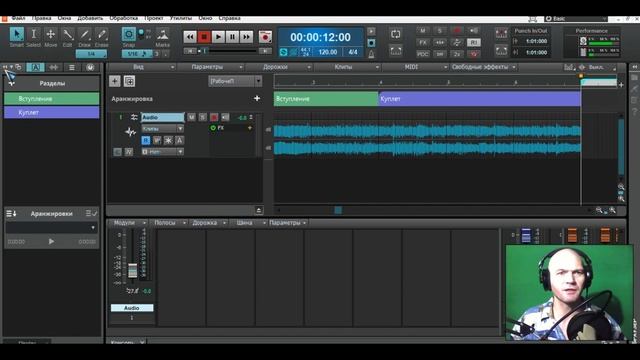The image size is (640, 360).
Task: Arm the Audio track for recording
Action: (x=214, y=118)
